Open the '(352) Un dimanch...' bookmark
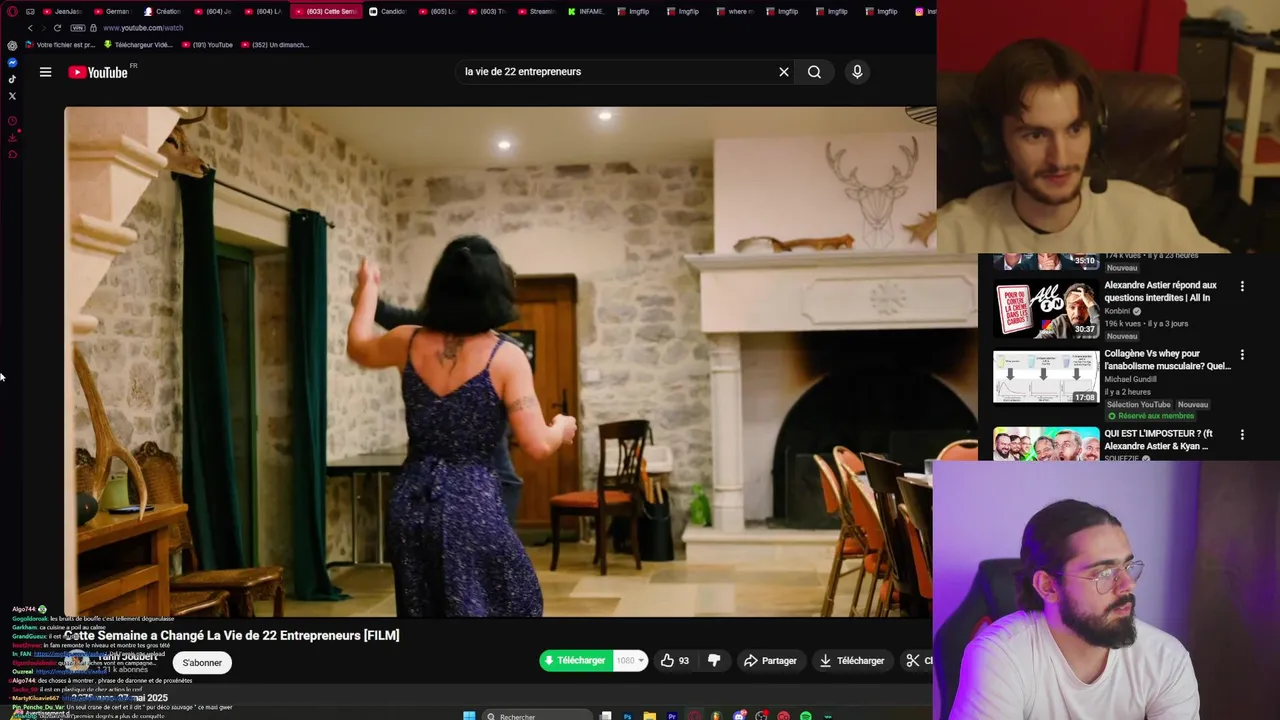This screenshot has height=720, width=1280. click(275, 45)
